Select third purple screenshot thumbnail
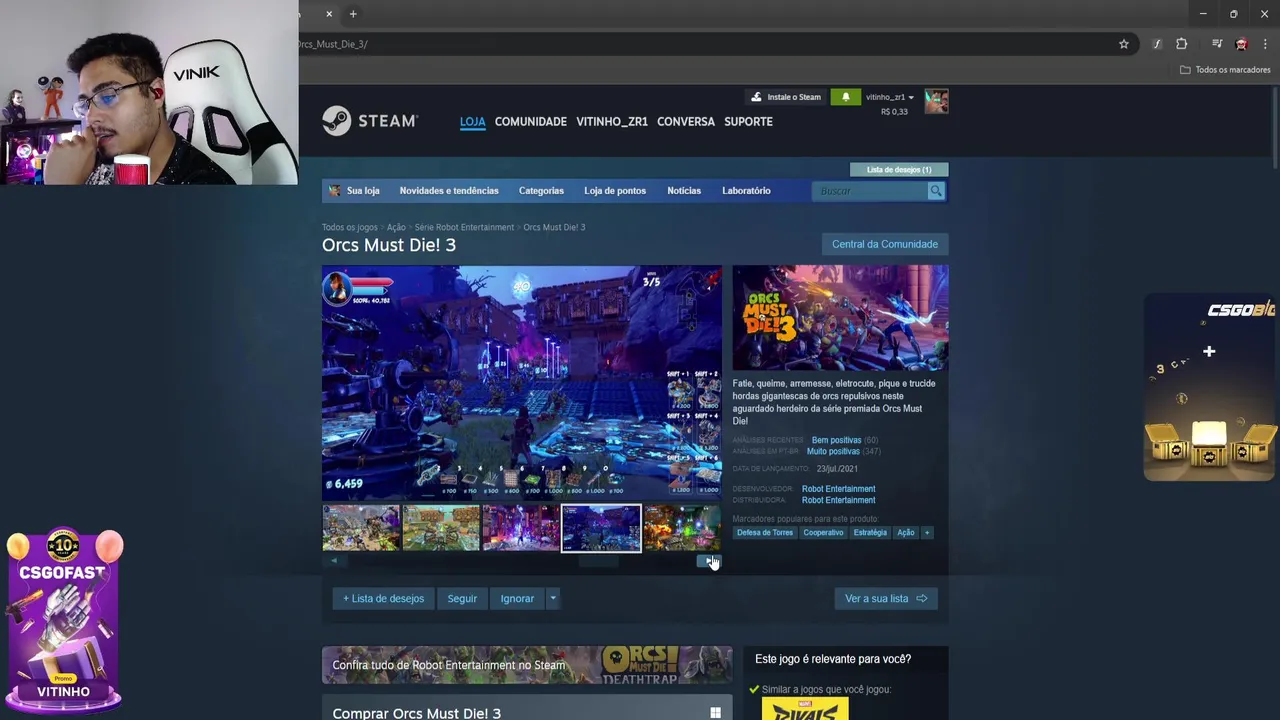1280x720 pixels. point(521,528)
